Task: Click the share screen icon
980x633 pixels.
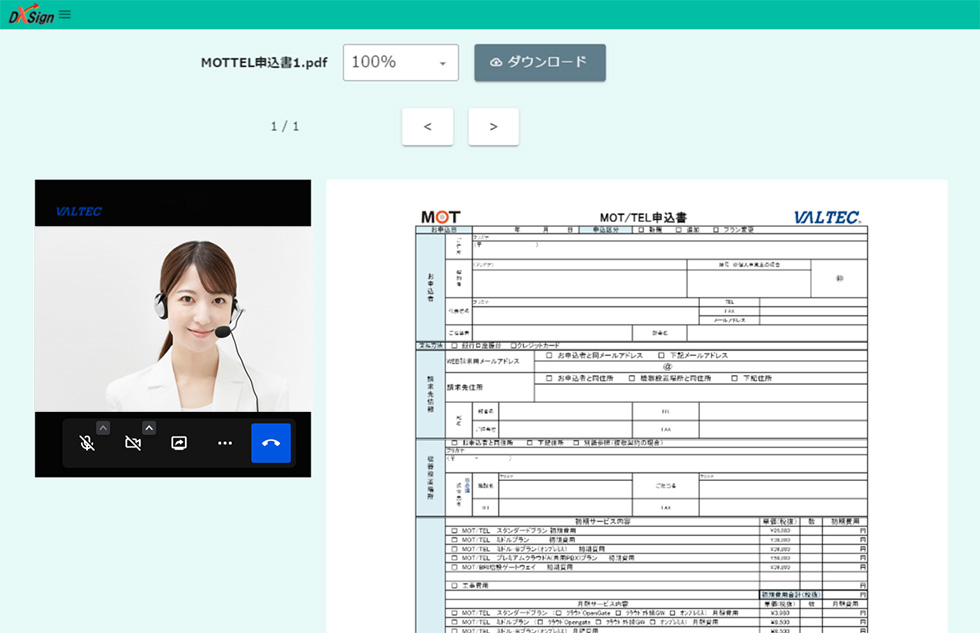Action: point(179,443)
